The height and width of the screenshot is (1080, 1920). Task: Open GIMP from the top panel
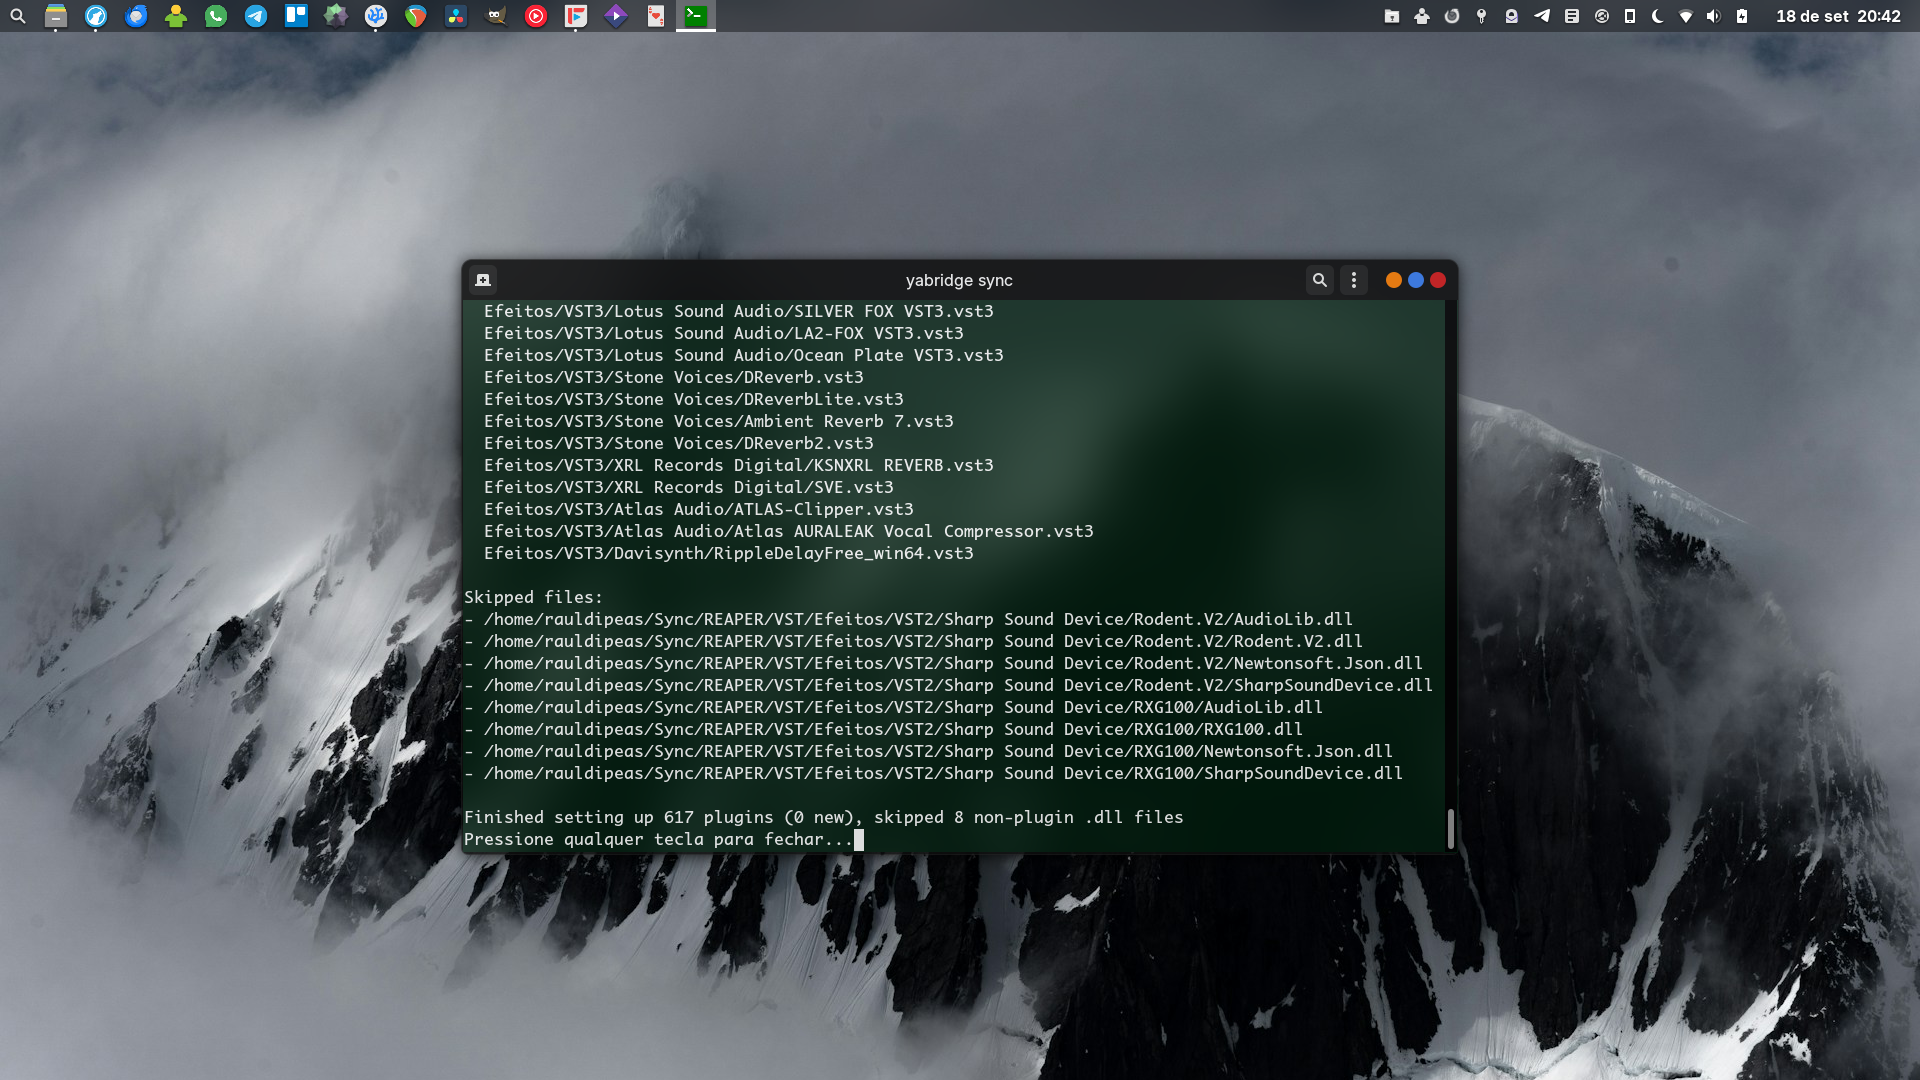496,16
